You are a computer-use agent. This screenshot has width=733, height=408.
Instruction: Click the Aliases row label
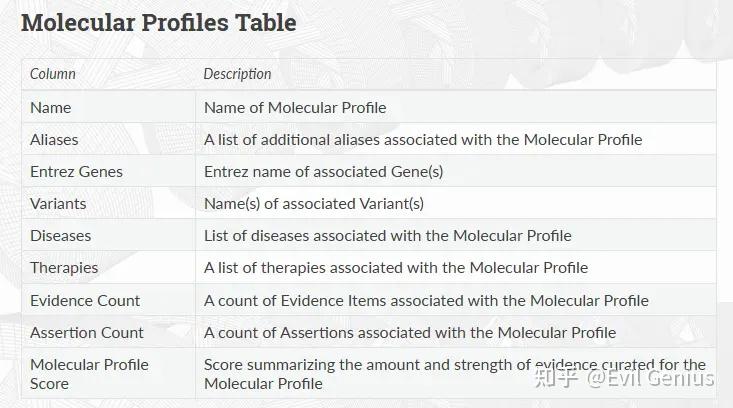(54, 139)
